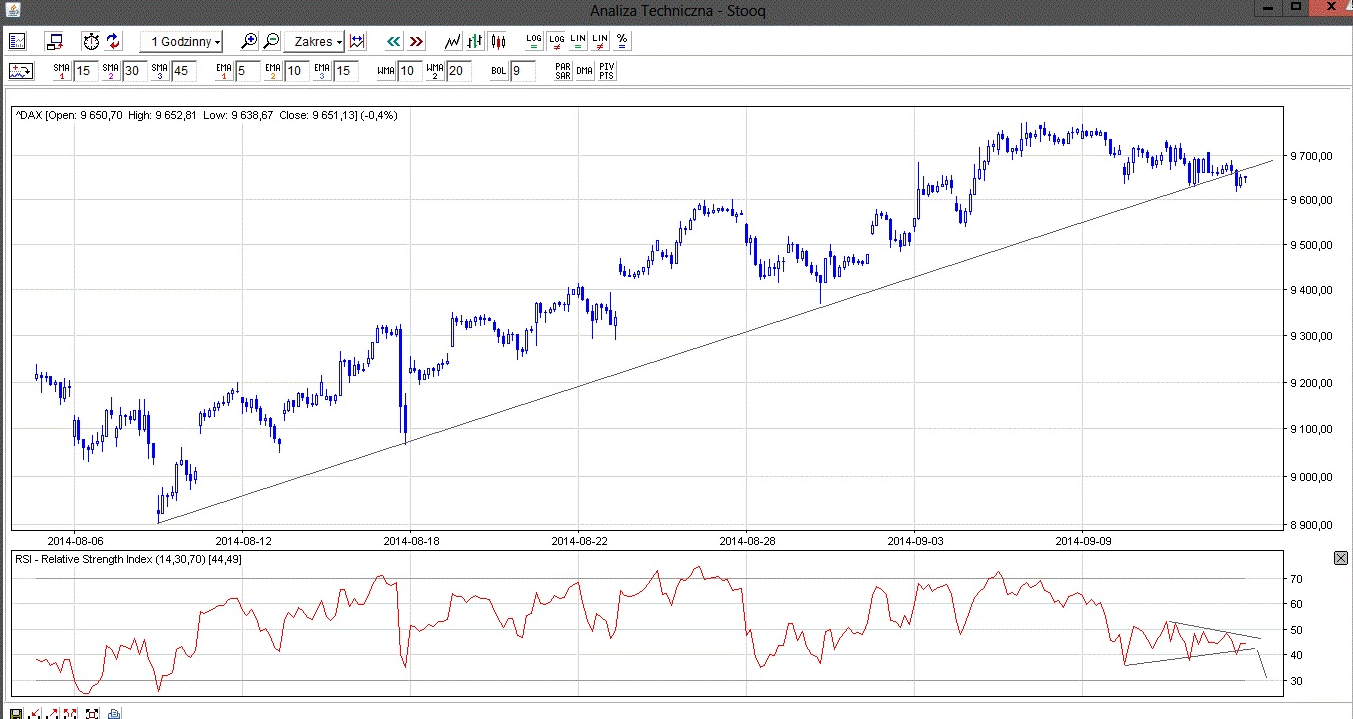Image resolution: width=1353 pixels, height=719 pixels.
Task: Switch to line chart type
Action: [454, 41]
